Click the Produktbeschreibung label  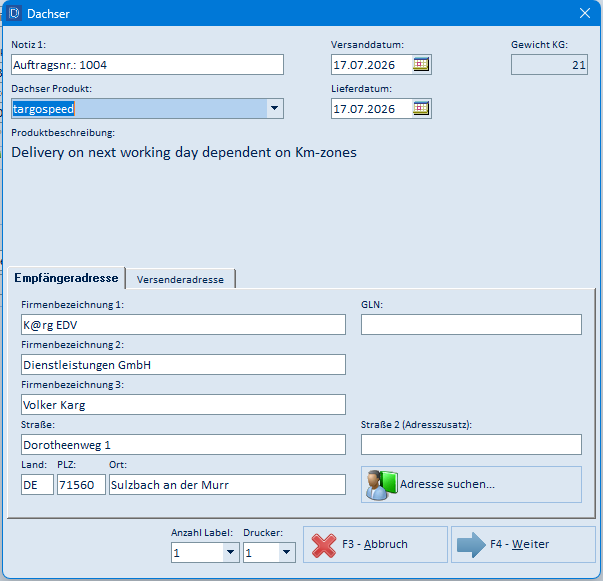coord(63,133)
